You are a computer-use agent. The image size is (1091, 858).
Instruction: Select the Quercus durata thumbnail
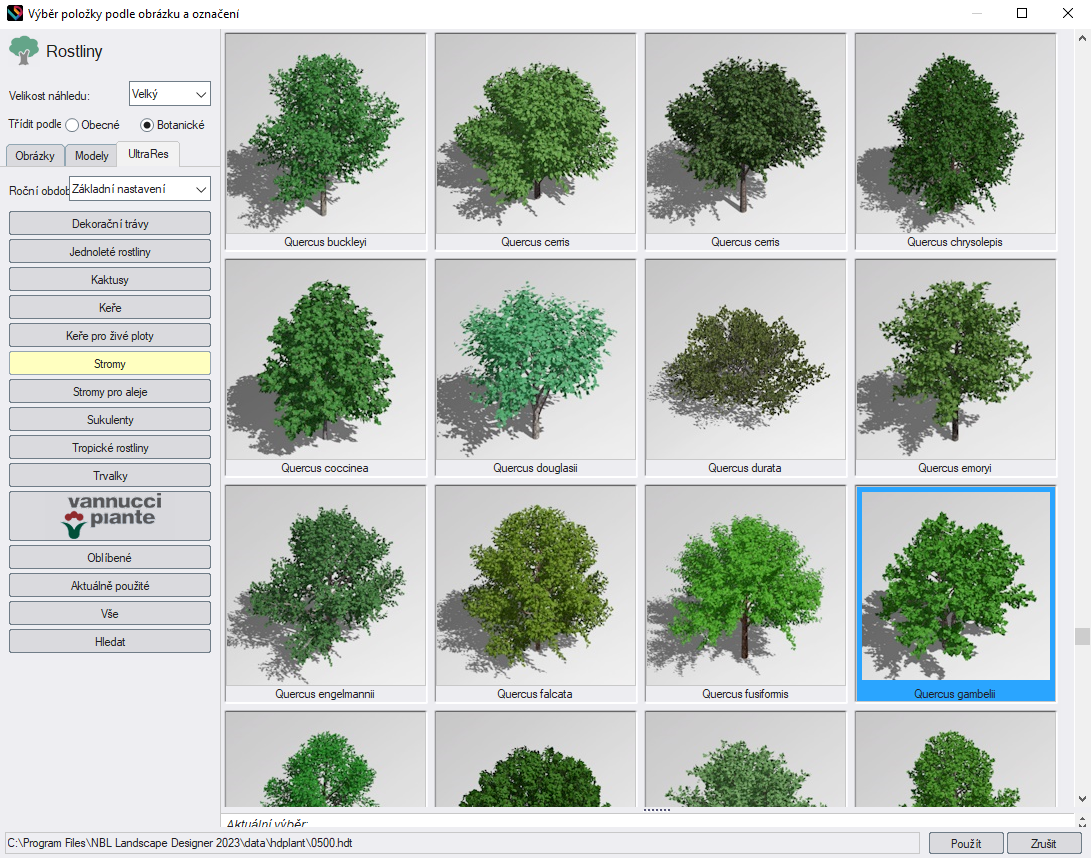click(x=745, y=367)
